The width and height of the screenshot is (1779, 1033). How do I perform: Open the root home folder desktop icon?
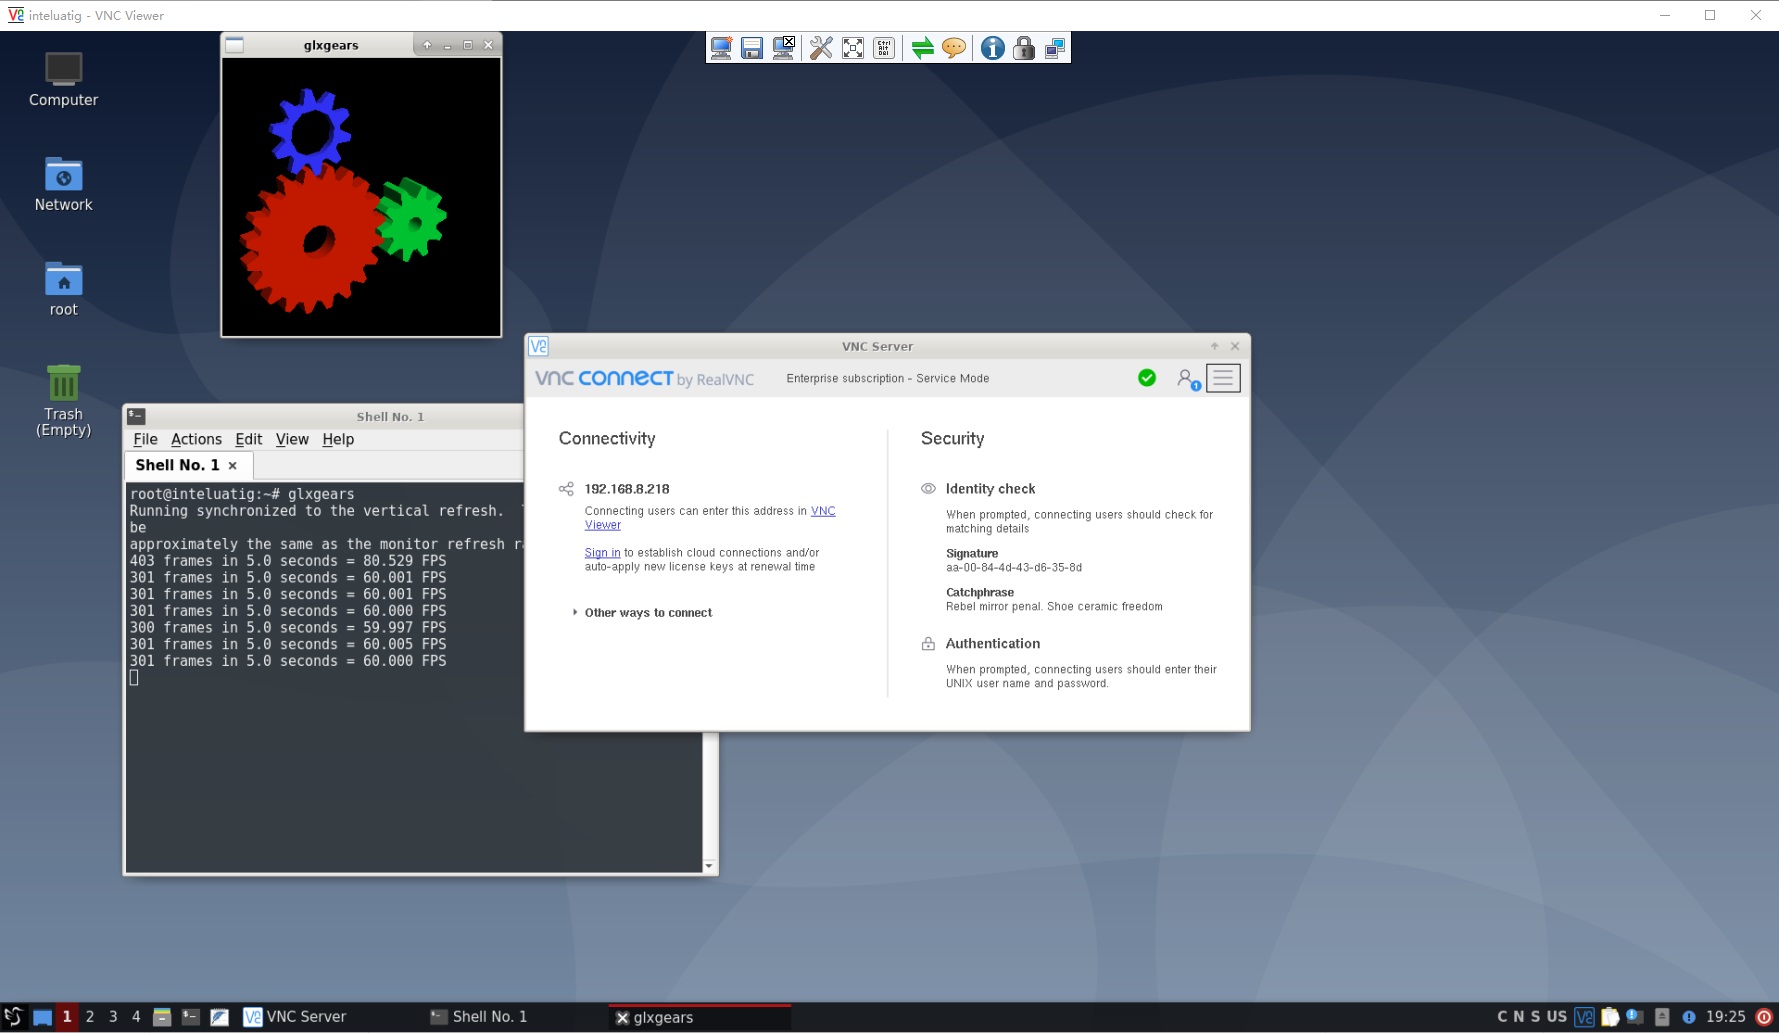(x=63, y=289)
